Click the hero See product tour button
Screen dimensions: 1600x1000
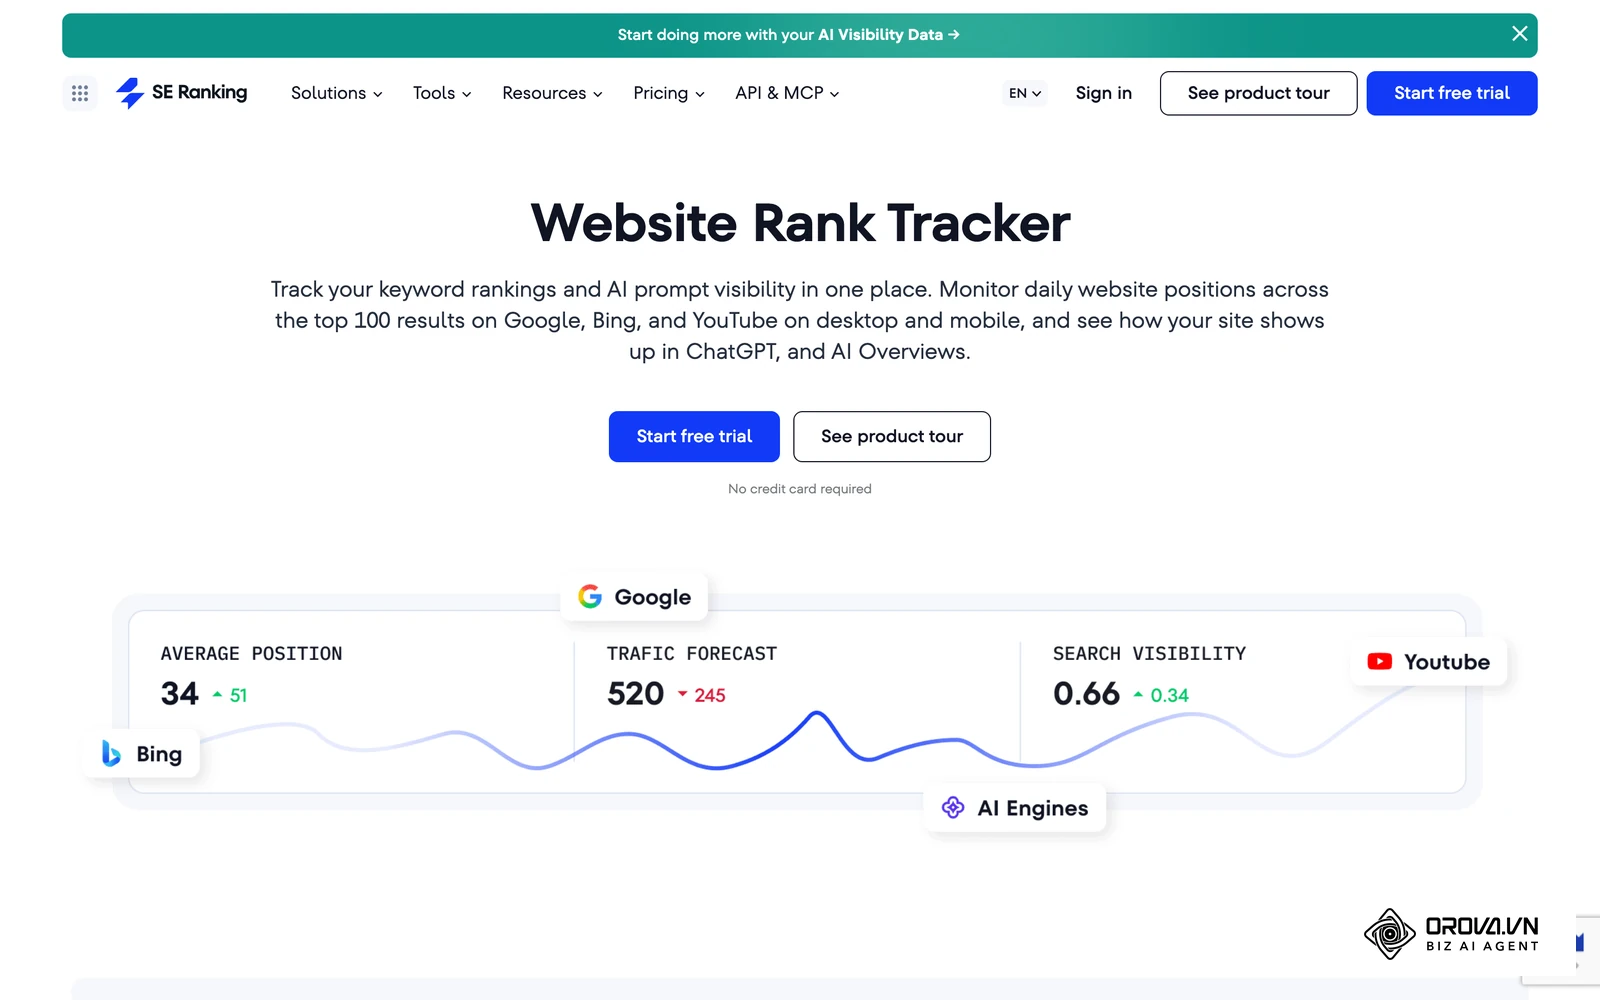pos(892,436)
